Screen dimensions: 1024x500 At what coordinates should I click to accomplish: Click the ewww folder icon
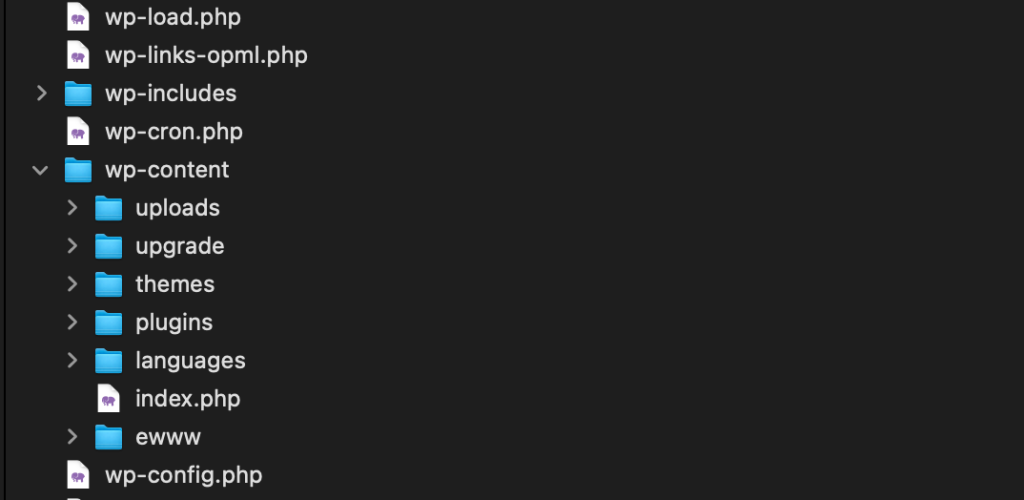coord(108,437)
